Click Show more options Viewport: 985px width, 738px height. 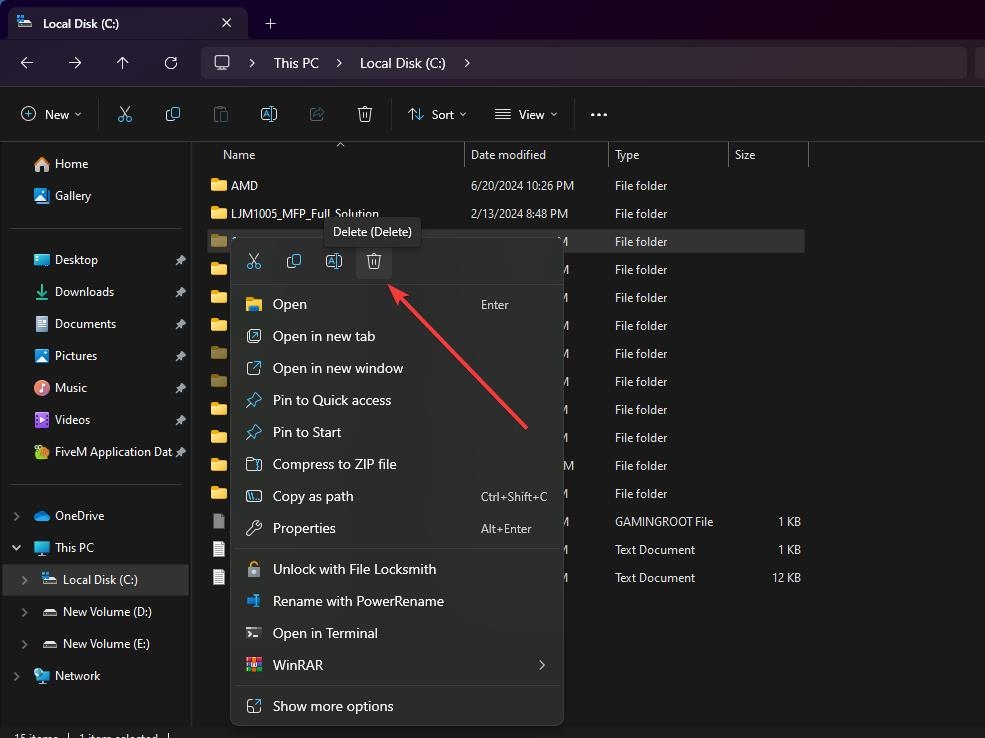point(397,707)
